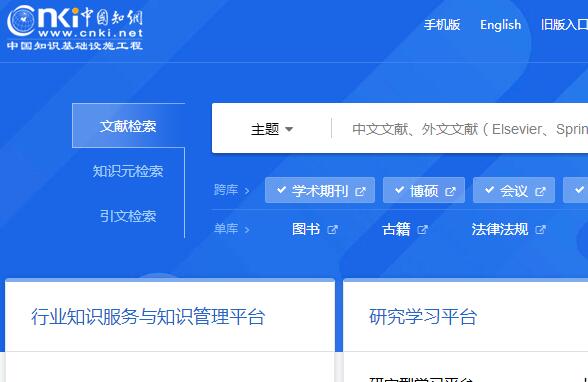This screenshot has height=382, width=588.
Task: Toggle the 学术期刊 checkmark
Action: pos(281,190)
